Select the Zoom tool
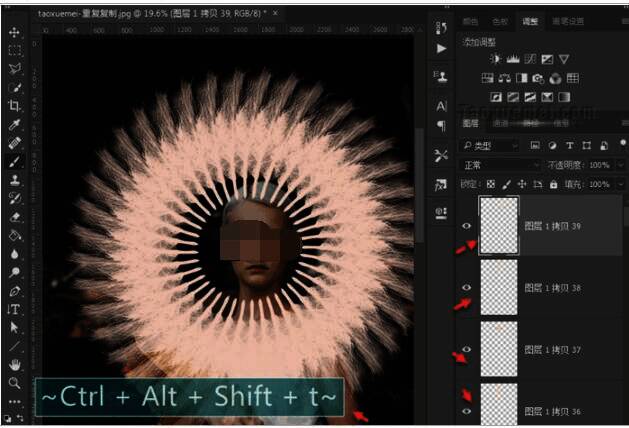Image resolution: width=629 pixels, height=428 pixels. pos(14,382)
